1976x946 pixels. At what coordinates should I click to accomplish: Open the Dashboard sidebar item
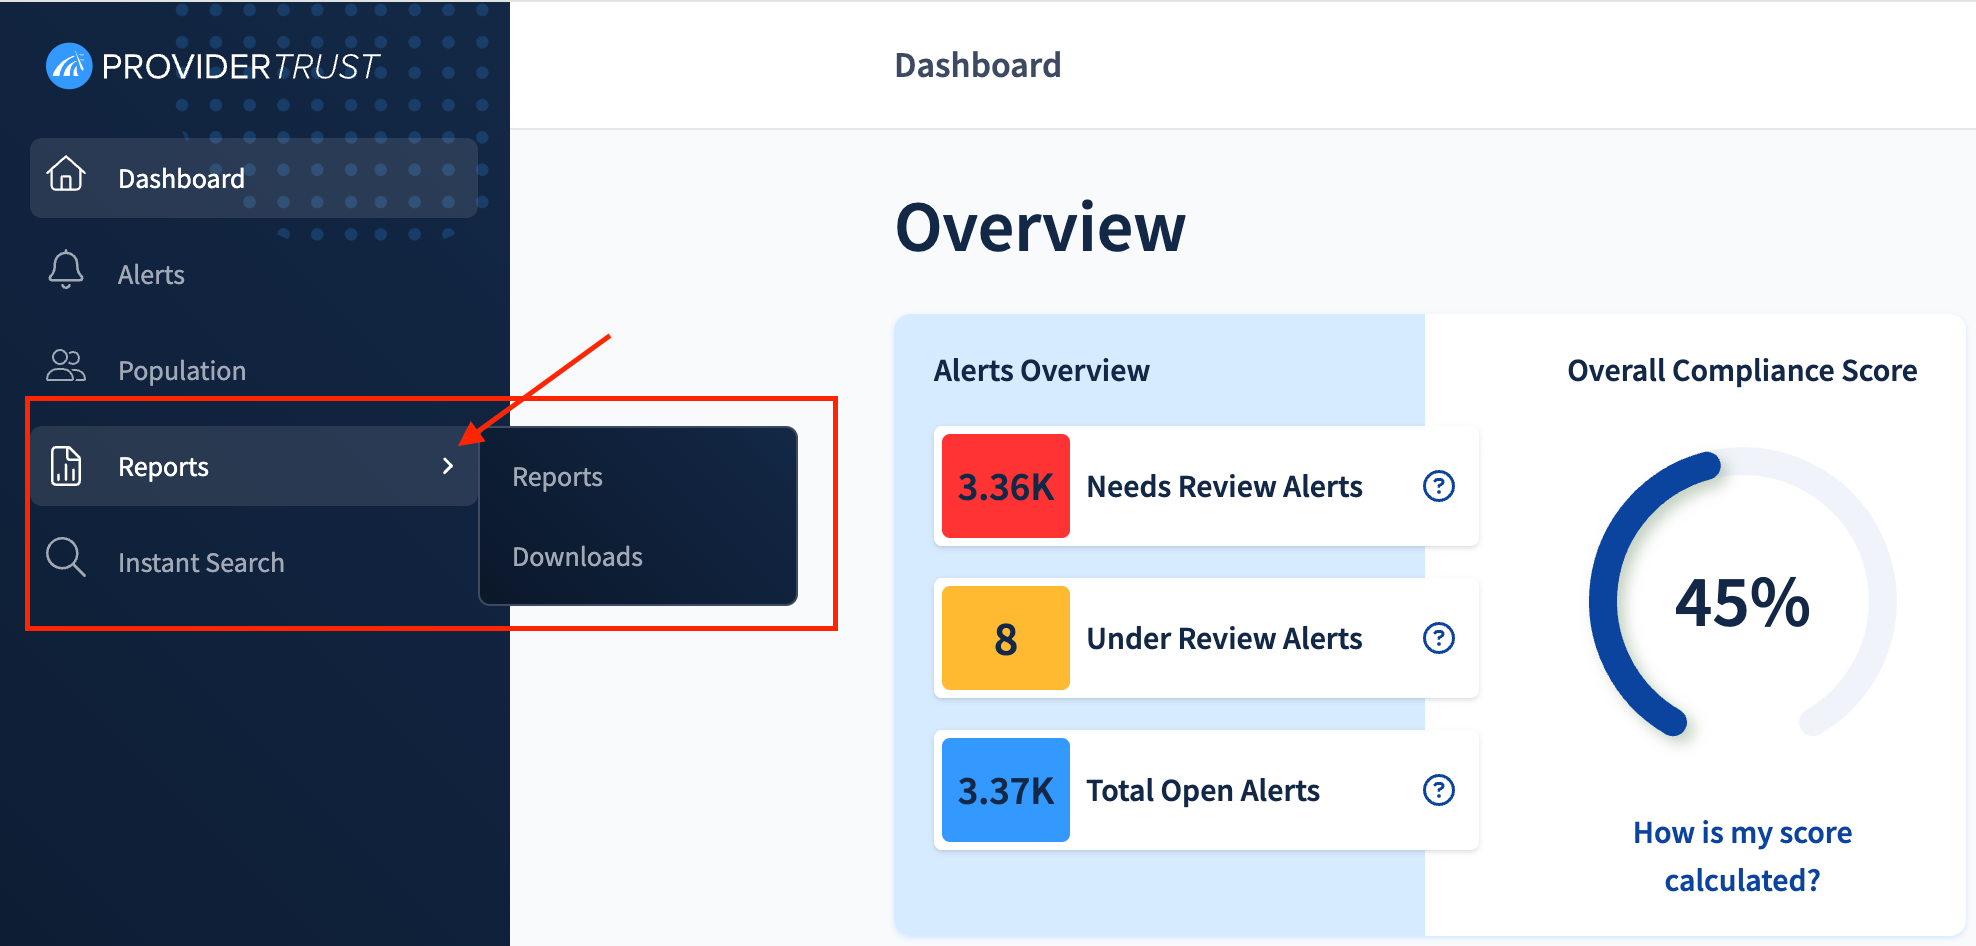[x=254, y=178]
